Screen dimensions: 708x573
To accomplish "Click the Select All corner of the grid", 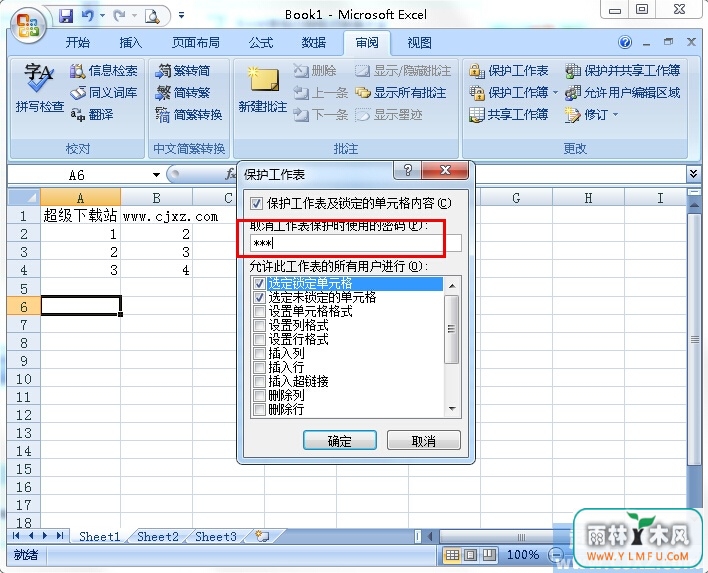I will (x=24, y=198).
